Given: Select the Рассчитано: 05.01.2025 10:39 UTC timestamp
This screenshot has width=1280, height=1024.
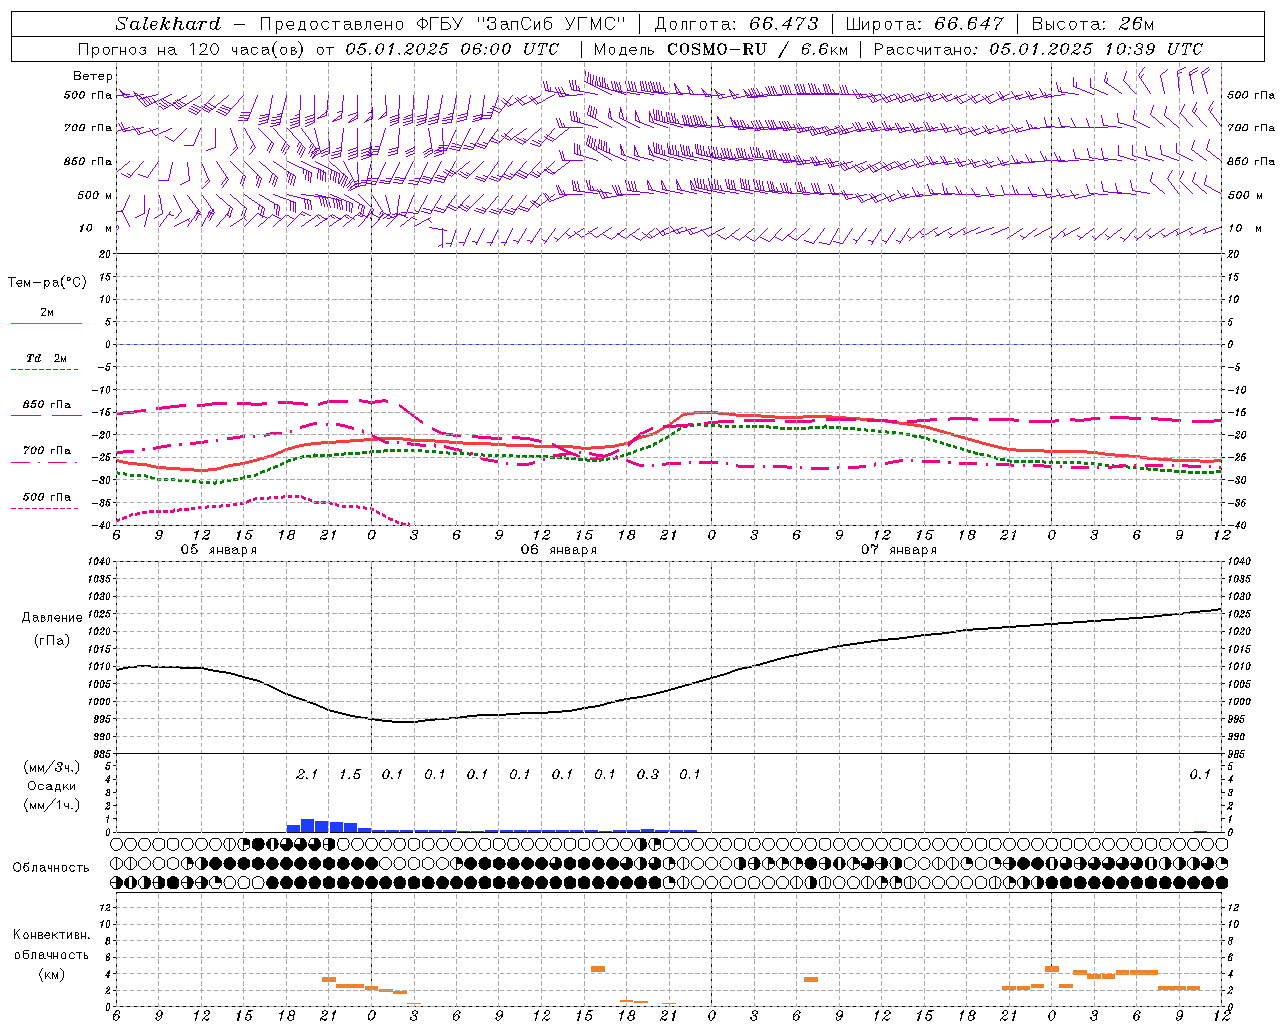Looking at the screenshot, I should pos(1038,49).
